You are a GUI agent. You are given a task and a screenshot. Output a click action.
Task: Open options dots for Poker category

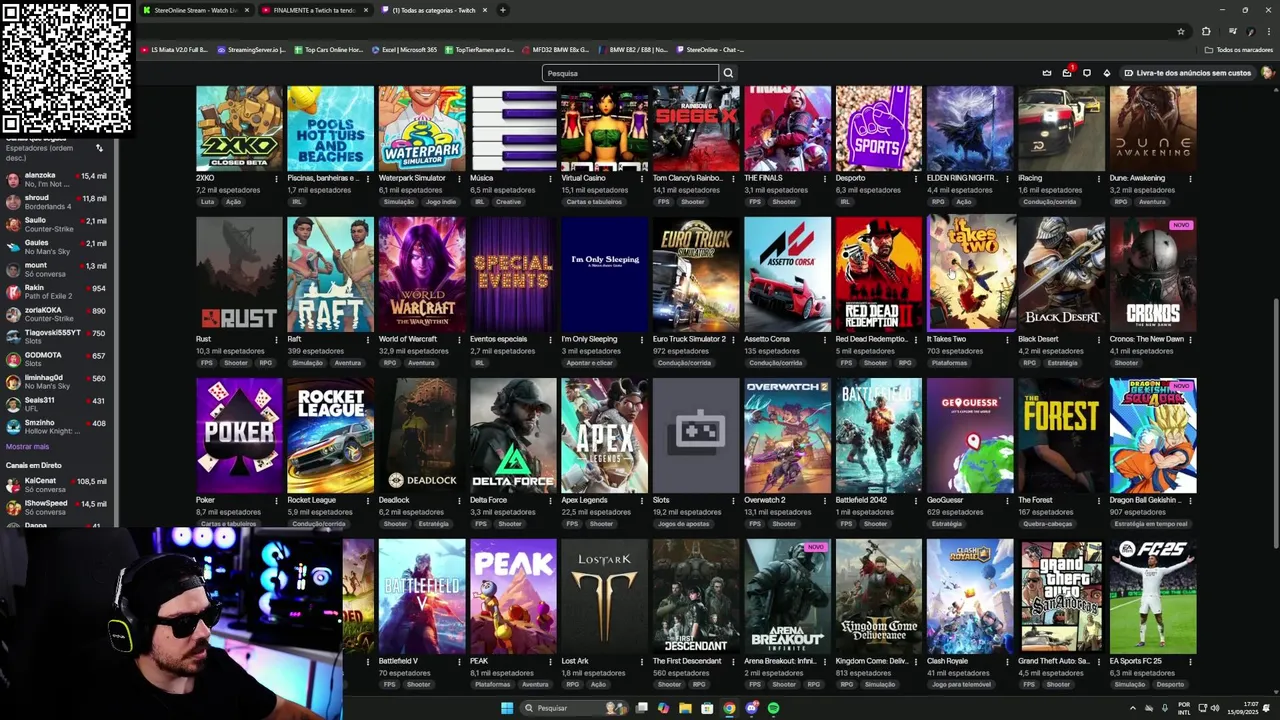(x=277, y=501)
